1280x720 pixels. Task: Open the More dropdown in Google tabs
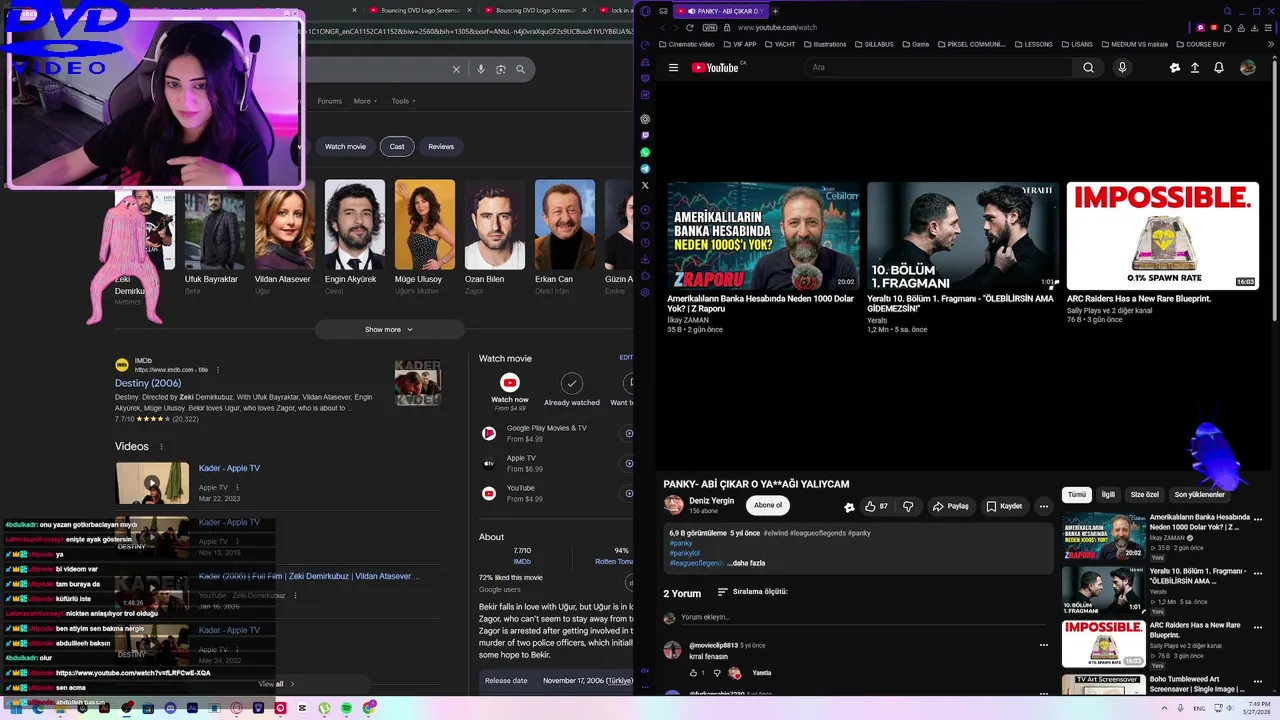point(365,101)
